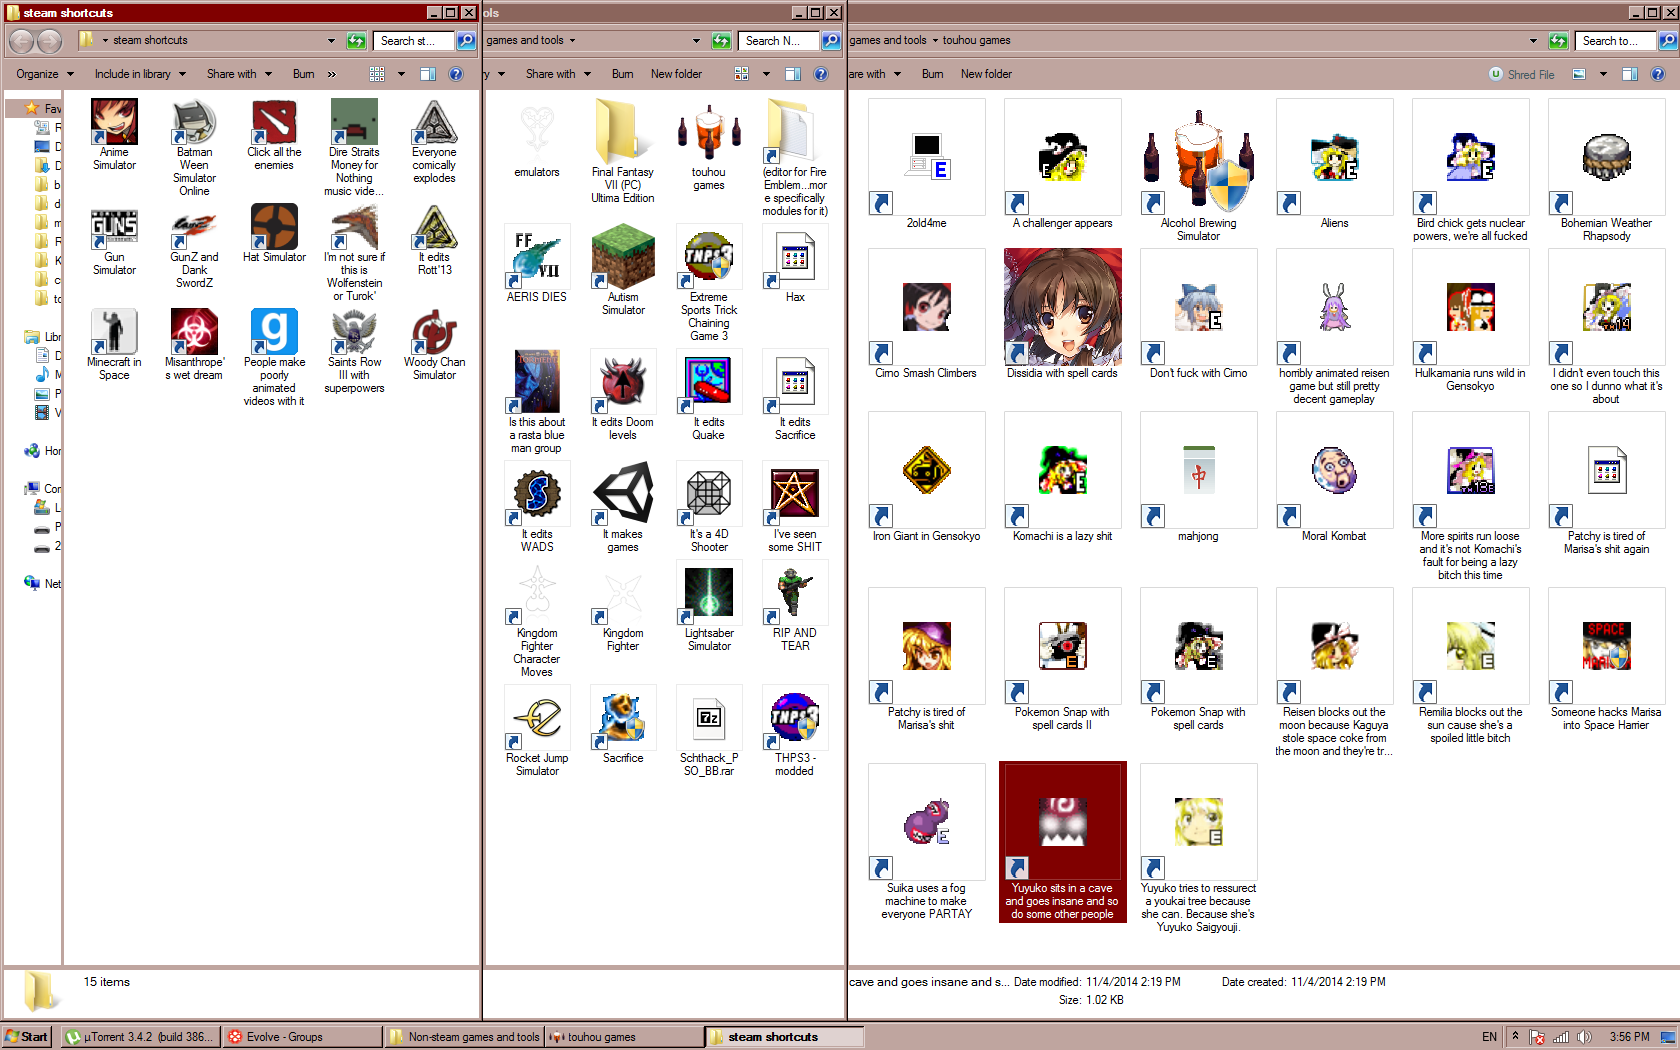Select the Minecraft in Space shortcut
This screenshot has width=1680, height=1050.
click(114, 345)
